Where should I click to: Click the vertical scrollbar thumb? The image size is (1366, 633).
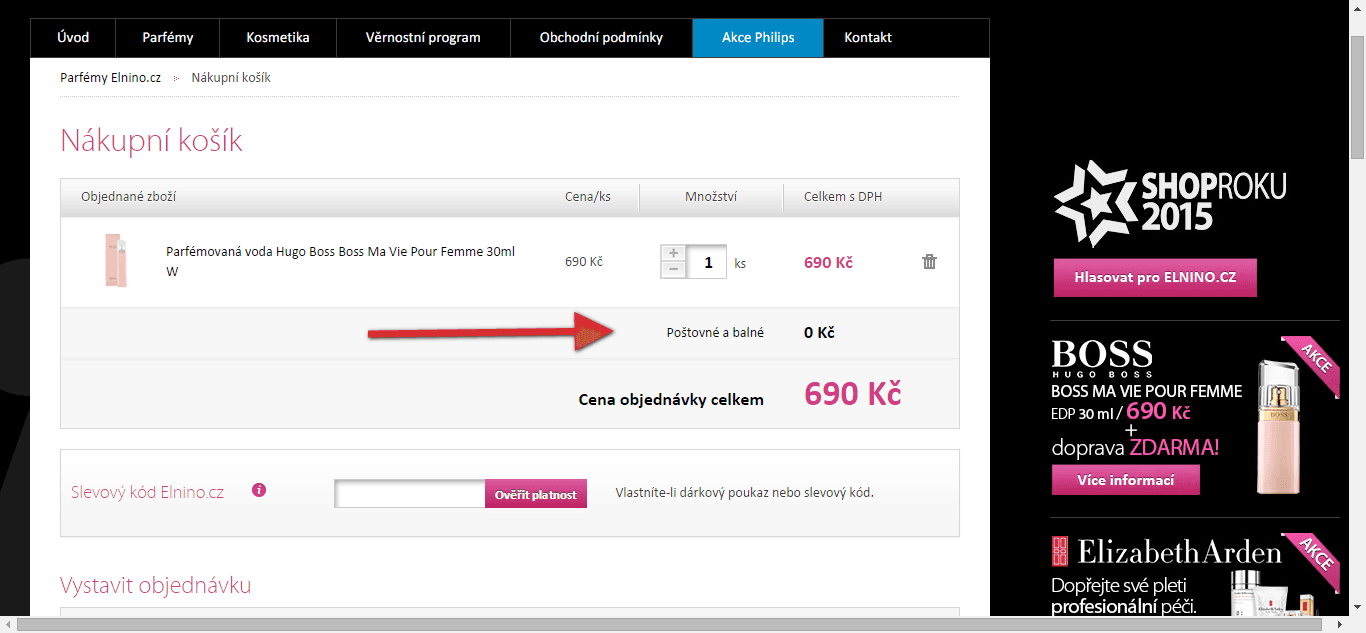pyautogui.click(x=1357, y=97)
